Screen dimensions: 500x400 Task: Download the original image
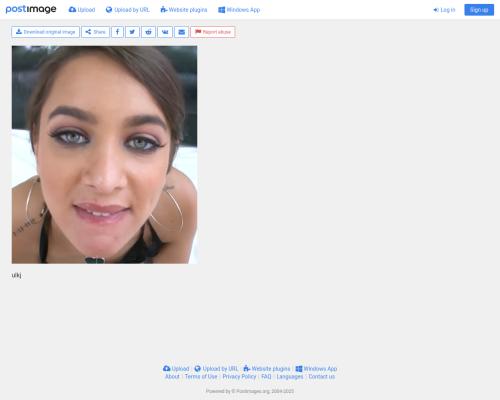45,32
